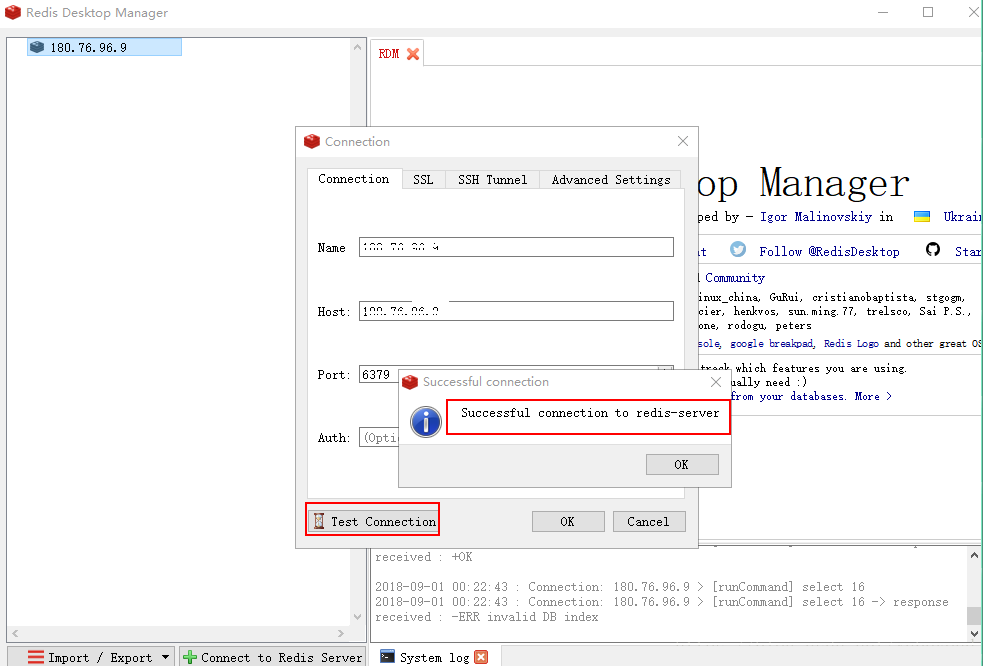This screenshot has height=666, width=986.
Task: Click Redis logo in Connection dialog title
Action: tap(312, 142)
